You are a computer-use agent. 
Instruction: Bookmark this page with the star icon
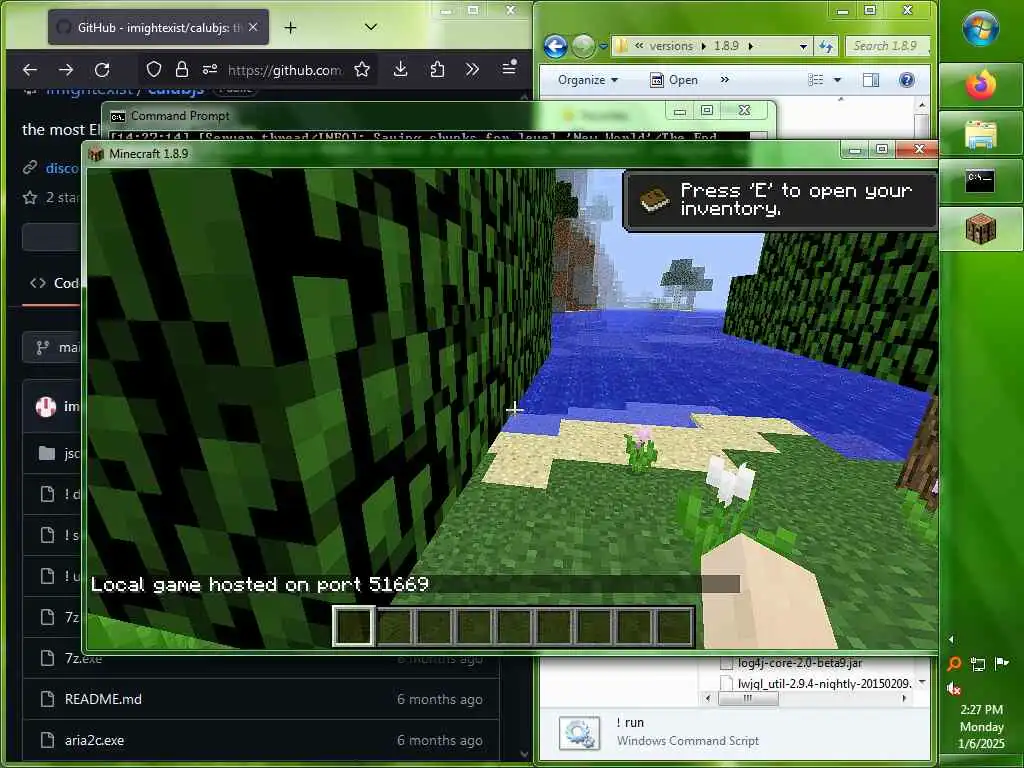[x=362, y=69]
